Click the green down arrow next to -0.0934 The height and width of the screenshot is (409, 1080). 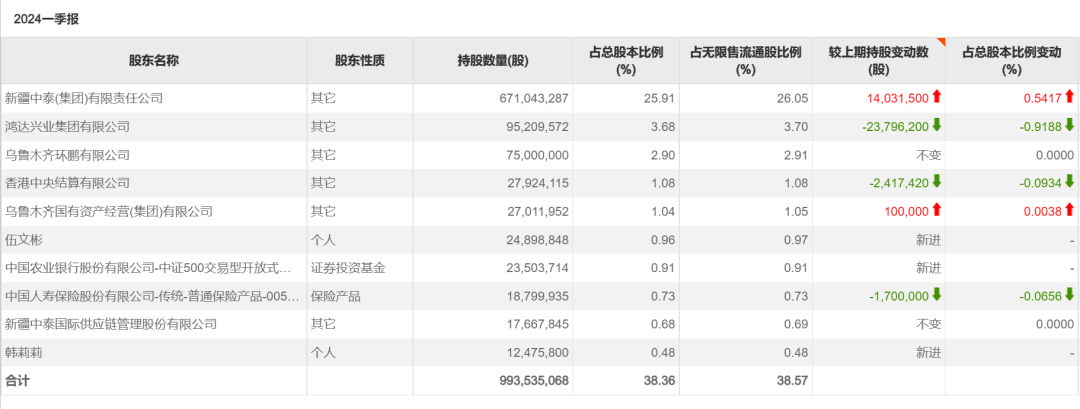tap(1069, 182)
